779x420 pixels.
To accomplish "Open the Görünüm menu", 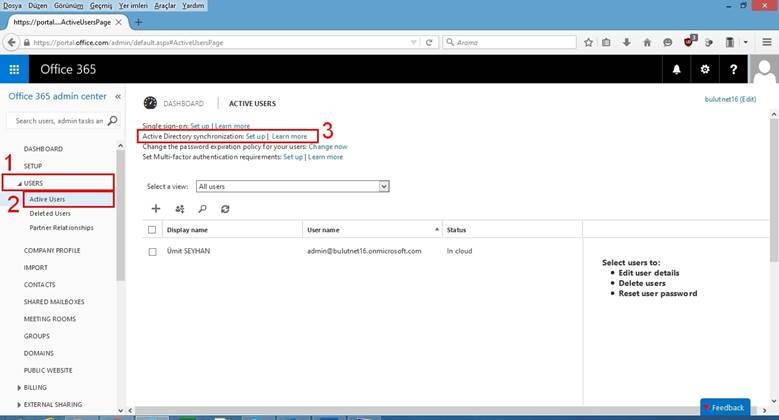I will [x=69, y=5].
